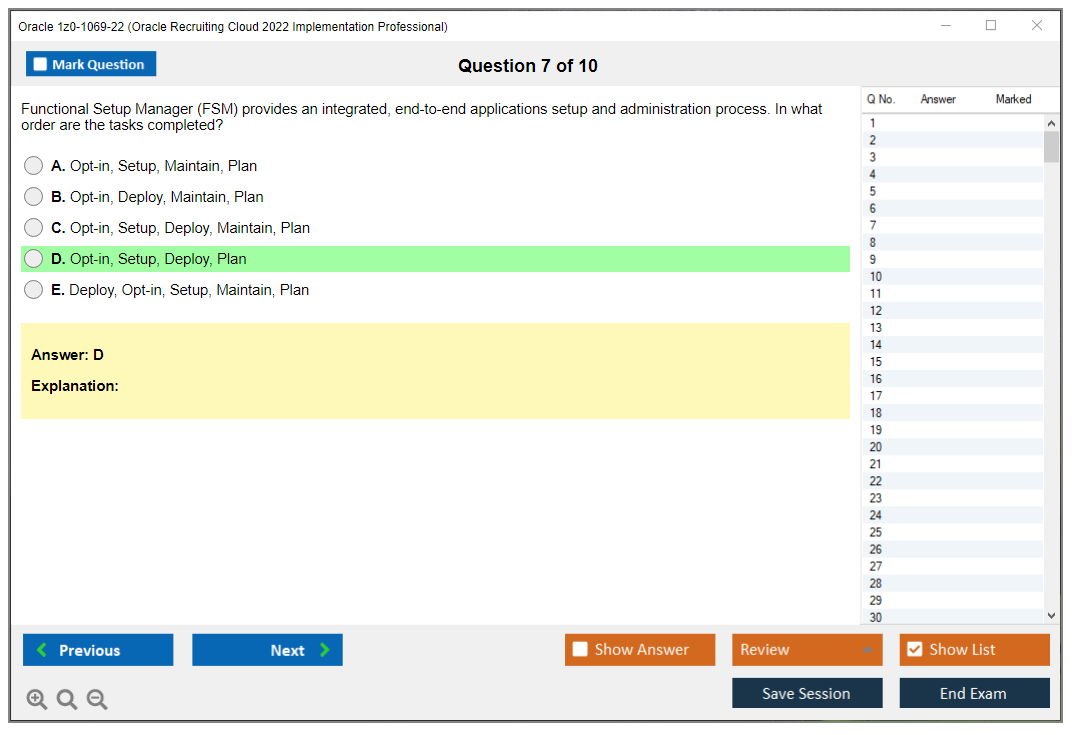Click the checkbox icon inside Mark Question button

39,63
